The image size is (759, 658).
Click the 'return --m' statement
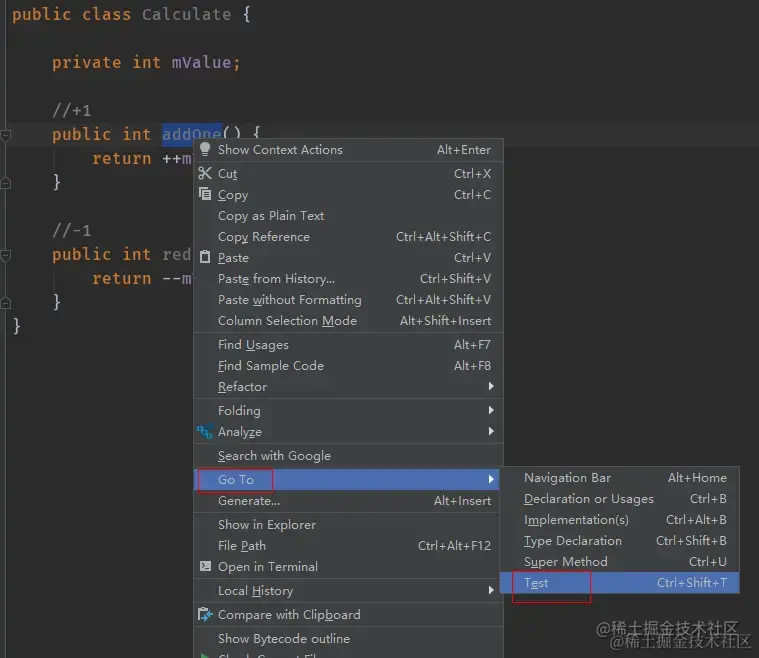click(142, 278)
